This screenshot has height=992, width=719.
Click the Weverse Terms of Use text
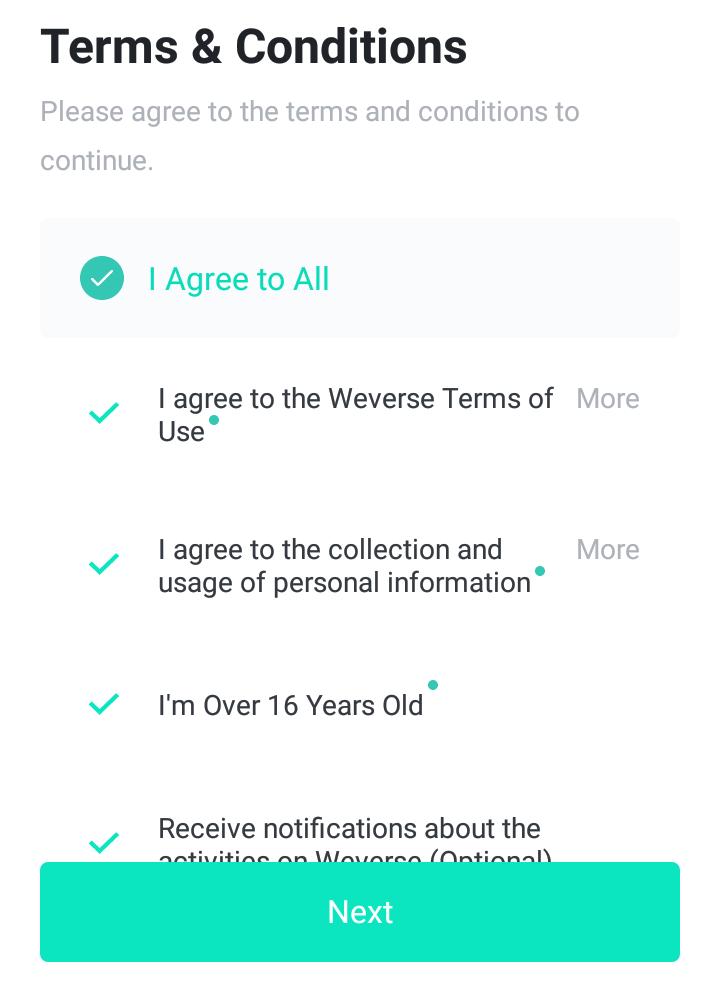coord(356,415)
